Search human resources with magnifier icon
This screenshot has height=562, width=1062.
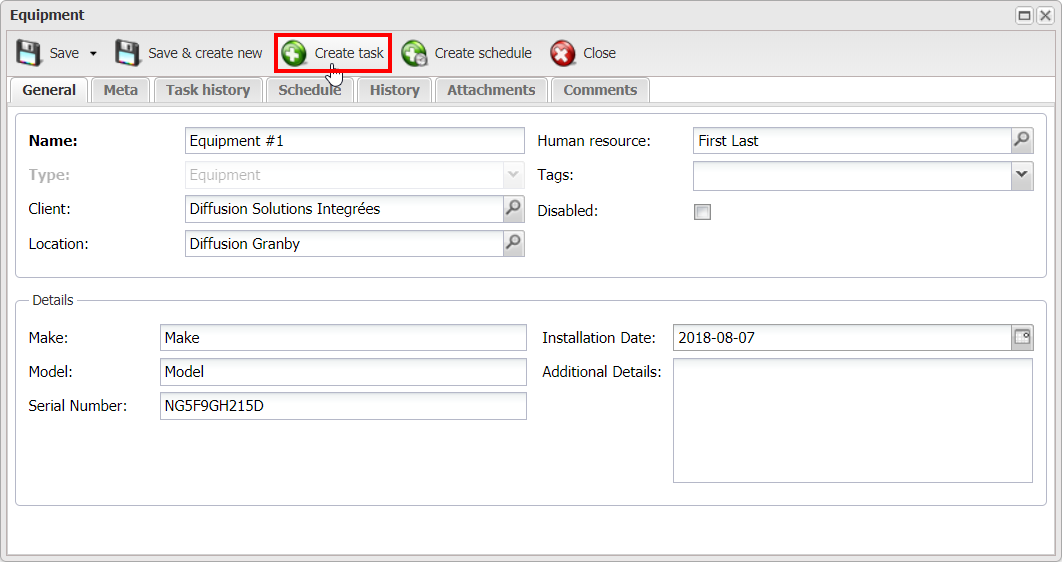1022,141
